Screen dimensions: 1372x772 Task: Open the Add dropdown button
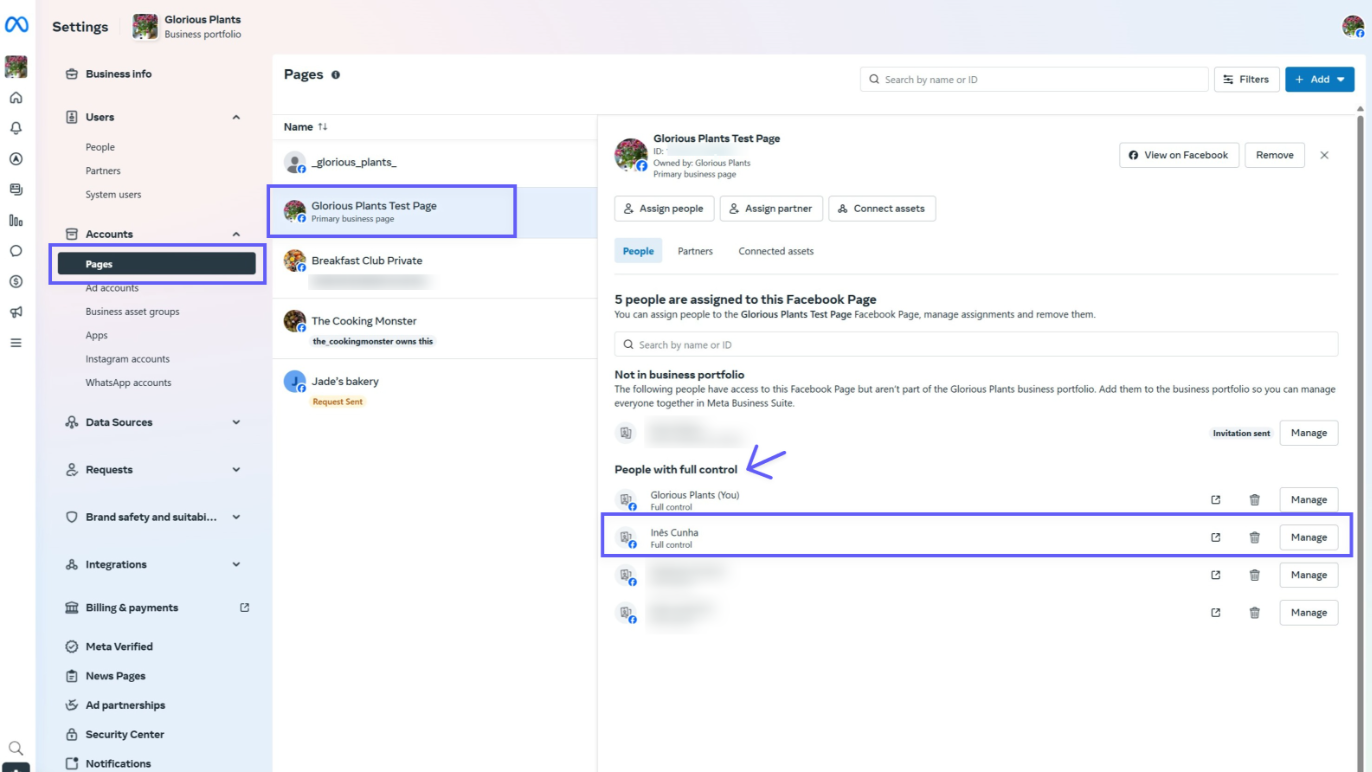click(x=1319, y=79)
